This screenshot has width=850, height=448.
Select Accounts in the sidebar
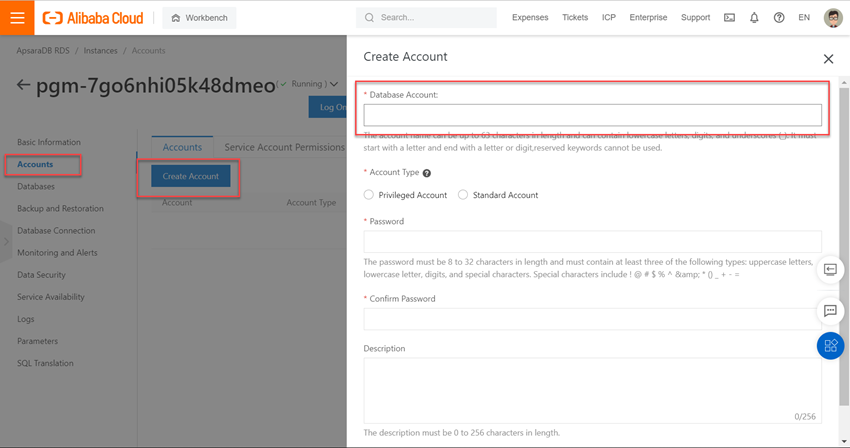coord(35,164)
